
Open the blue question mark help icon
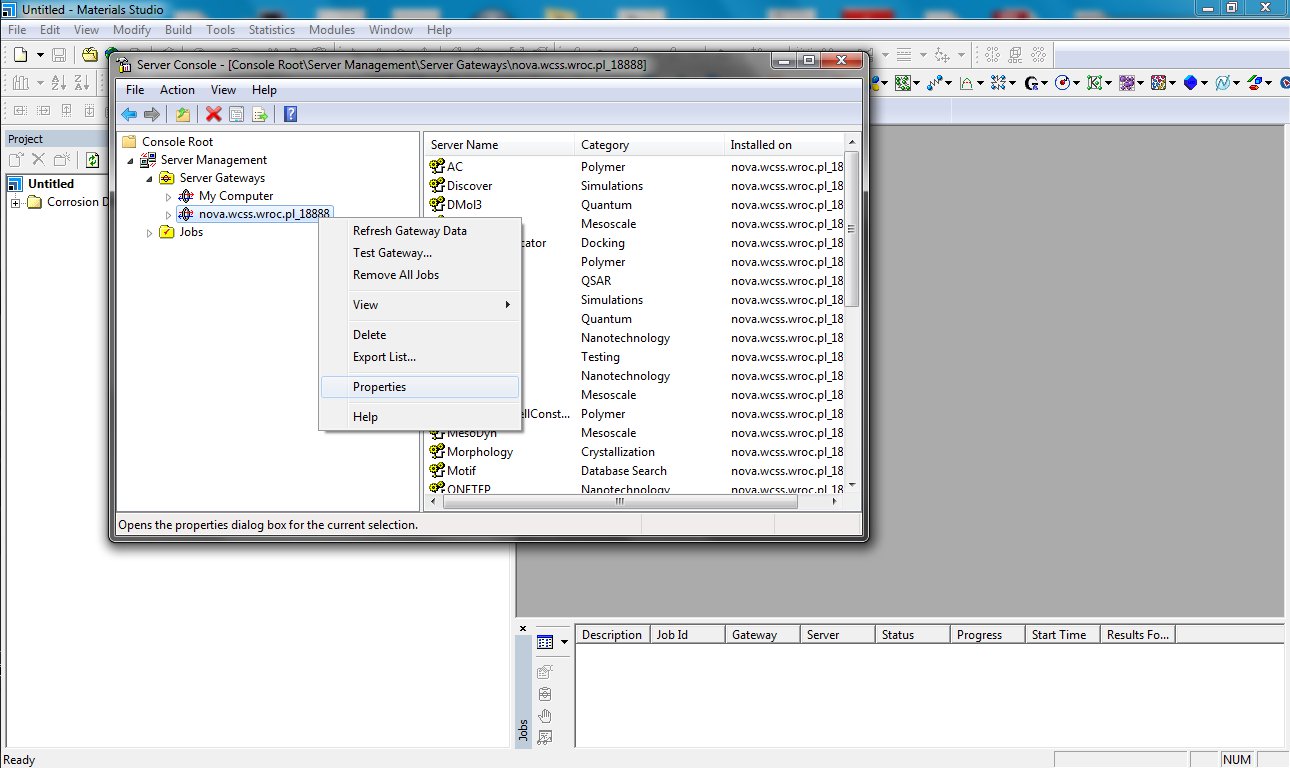[x=290, y=114]
